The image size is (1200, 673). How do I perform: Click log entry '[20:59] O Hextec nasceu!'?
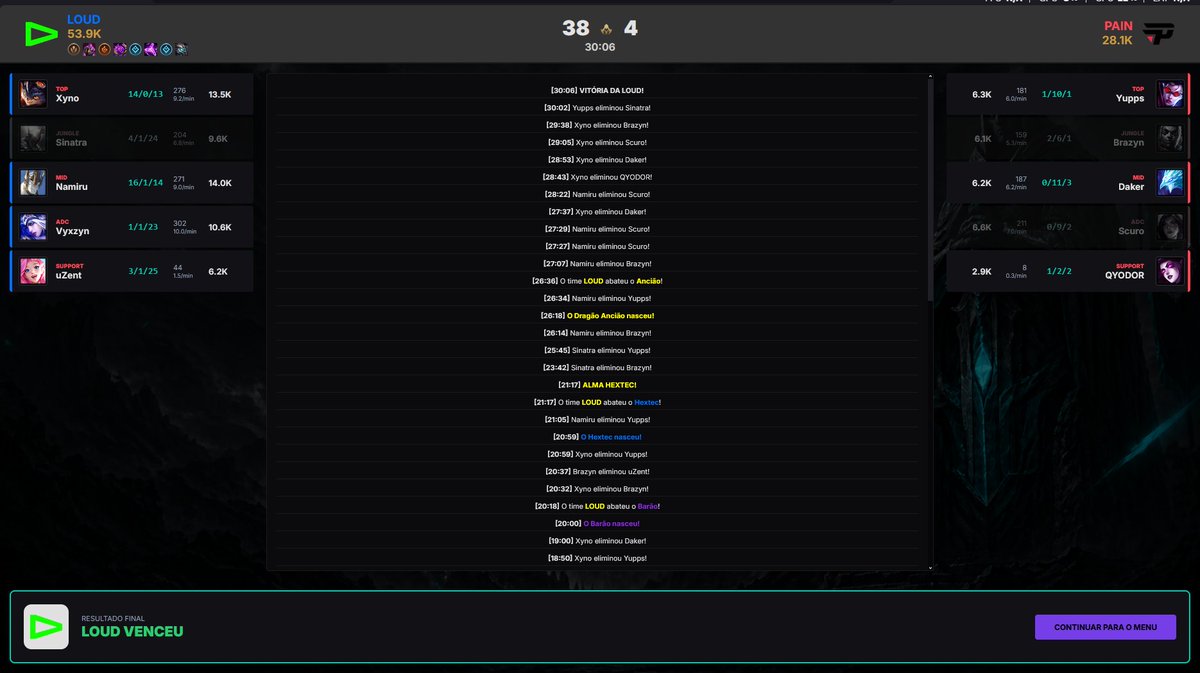[597, 437]
